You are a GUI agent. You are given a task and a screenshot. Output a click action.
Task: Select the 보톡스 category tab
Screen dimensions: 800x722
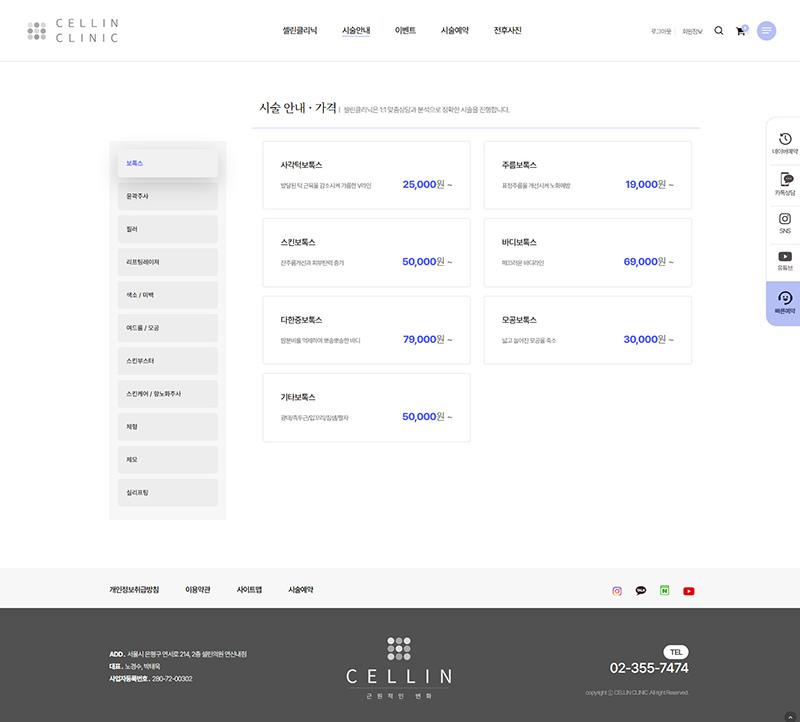coord(168,163)
